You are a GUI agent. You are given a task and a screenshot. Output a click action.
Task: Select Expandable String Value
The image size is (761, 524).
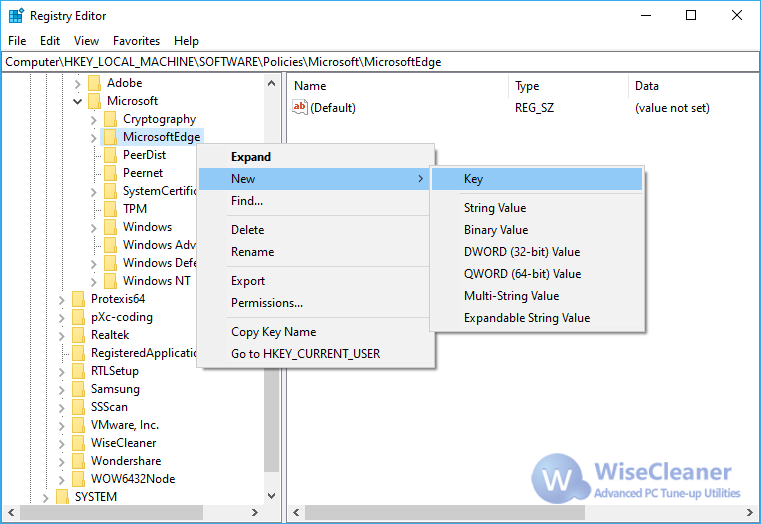537,318
